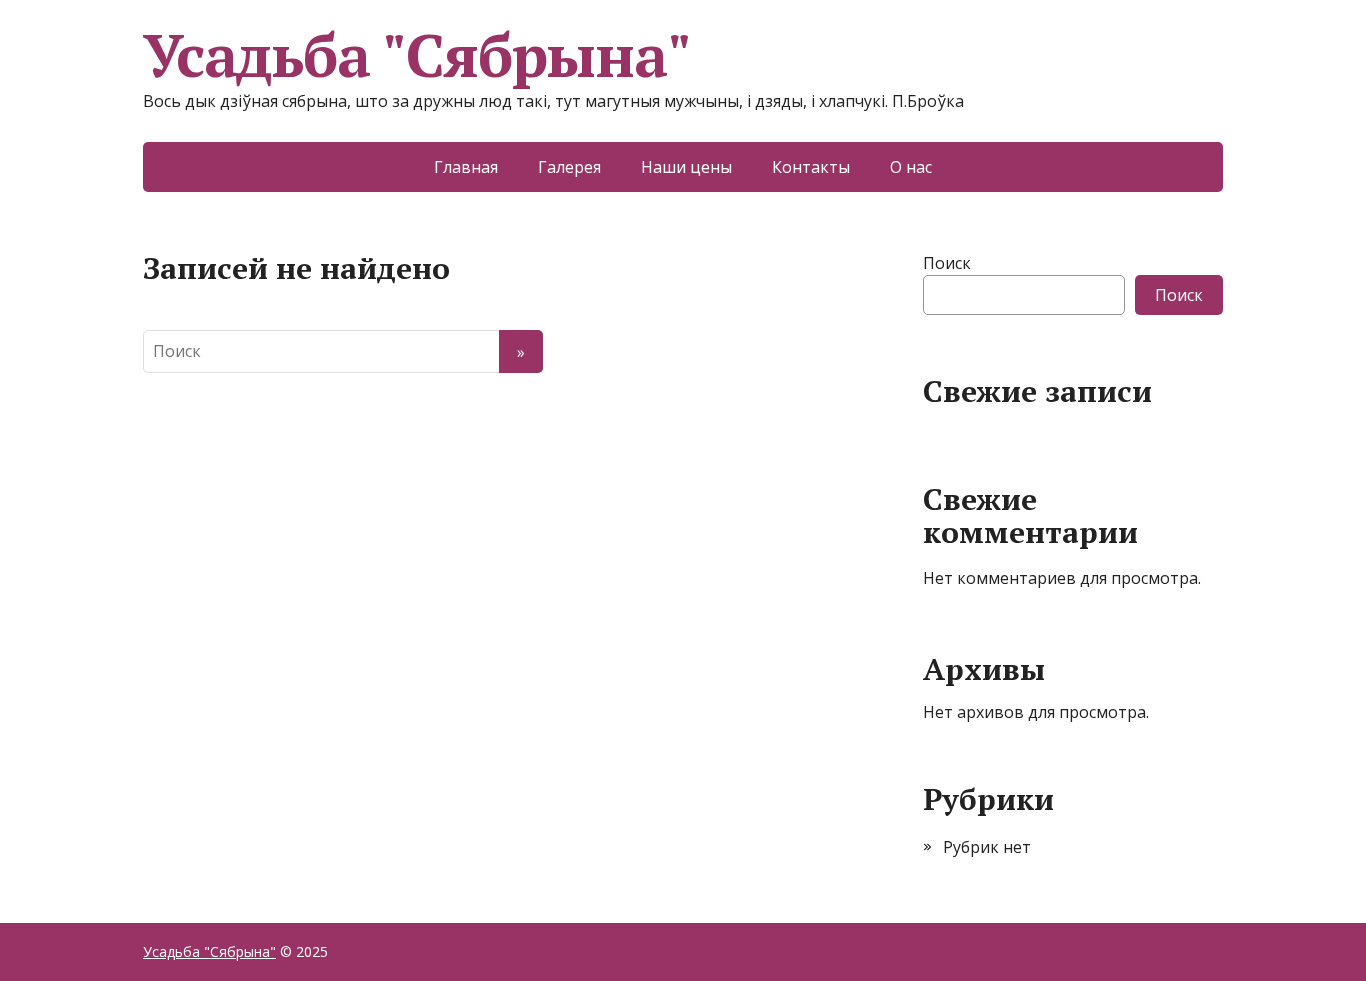Select the tagline quote by П.Броўка

coord(553,101)
